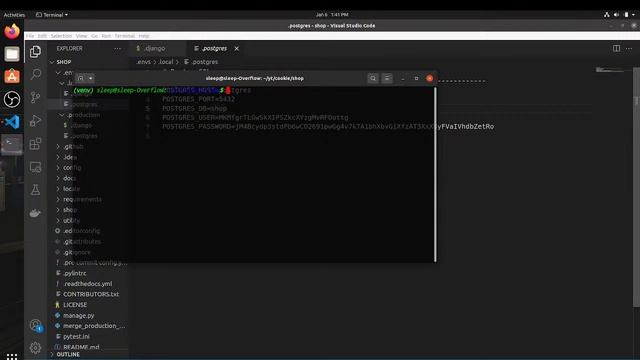Open Testing flask view in activity bar
The height and width of the screenshot is (360, 640).
pyautogui.click(x=36, y=190)
